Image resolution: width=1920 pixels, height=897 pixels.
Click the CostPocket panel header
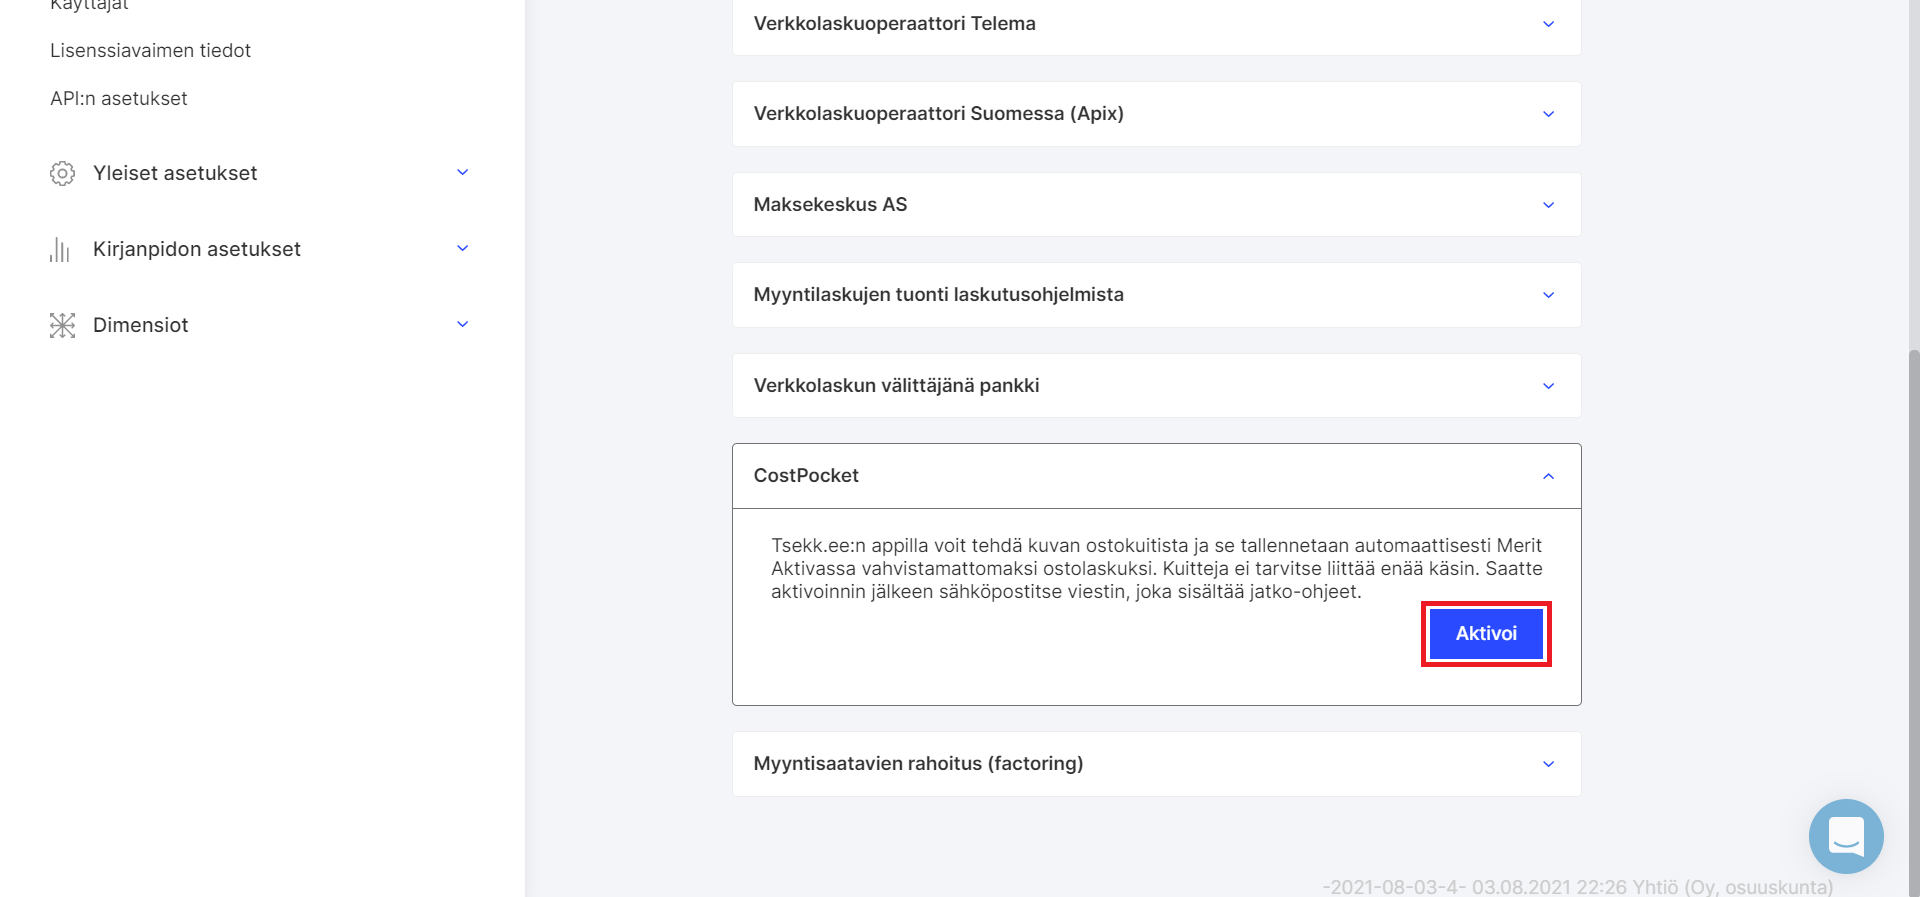[x=1156, y=476]
